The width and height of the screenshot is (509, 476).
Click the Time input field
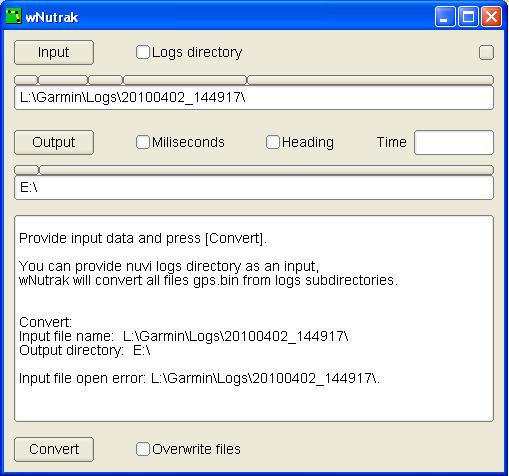click(454, 142)
